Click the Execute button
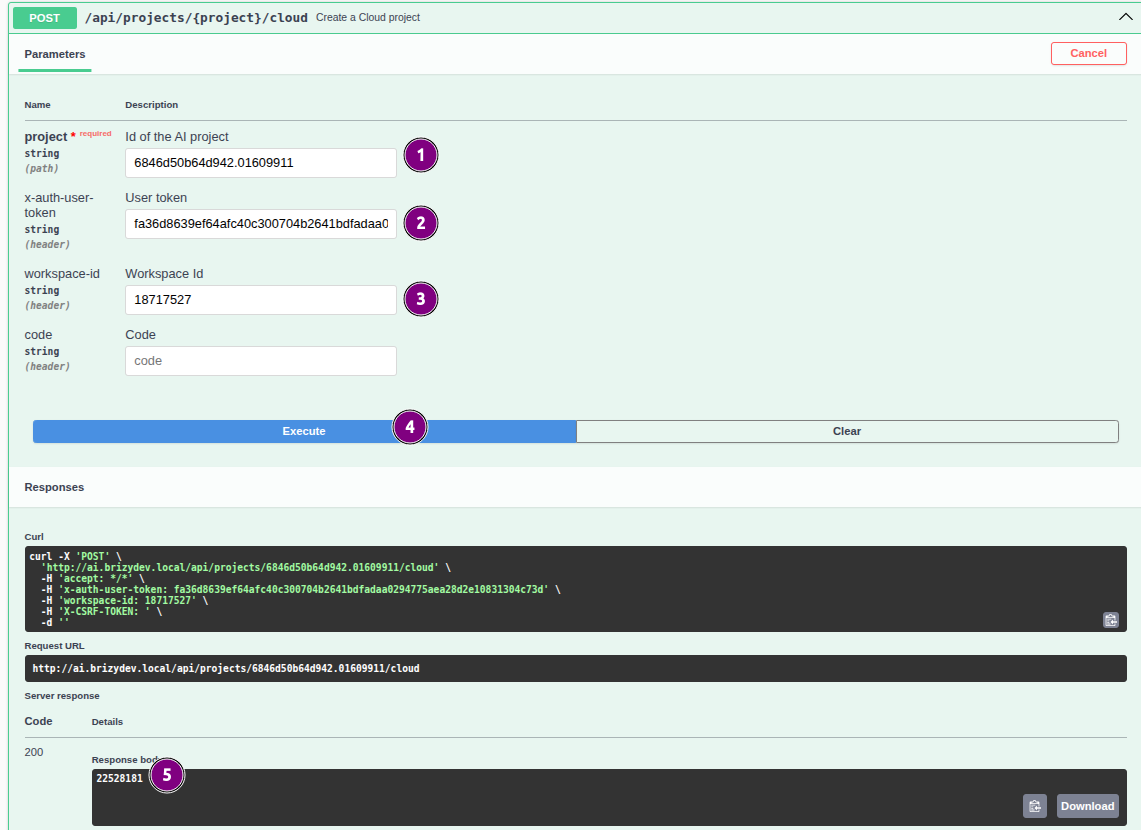The image size is (1141, 830). click(x=304, y=431)
